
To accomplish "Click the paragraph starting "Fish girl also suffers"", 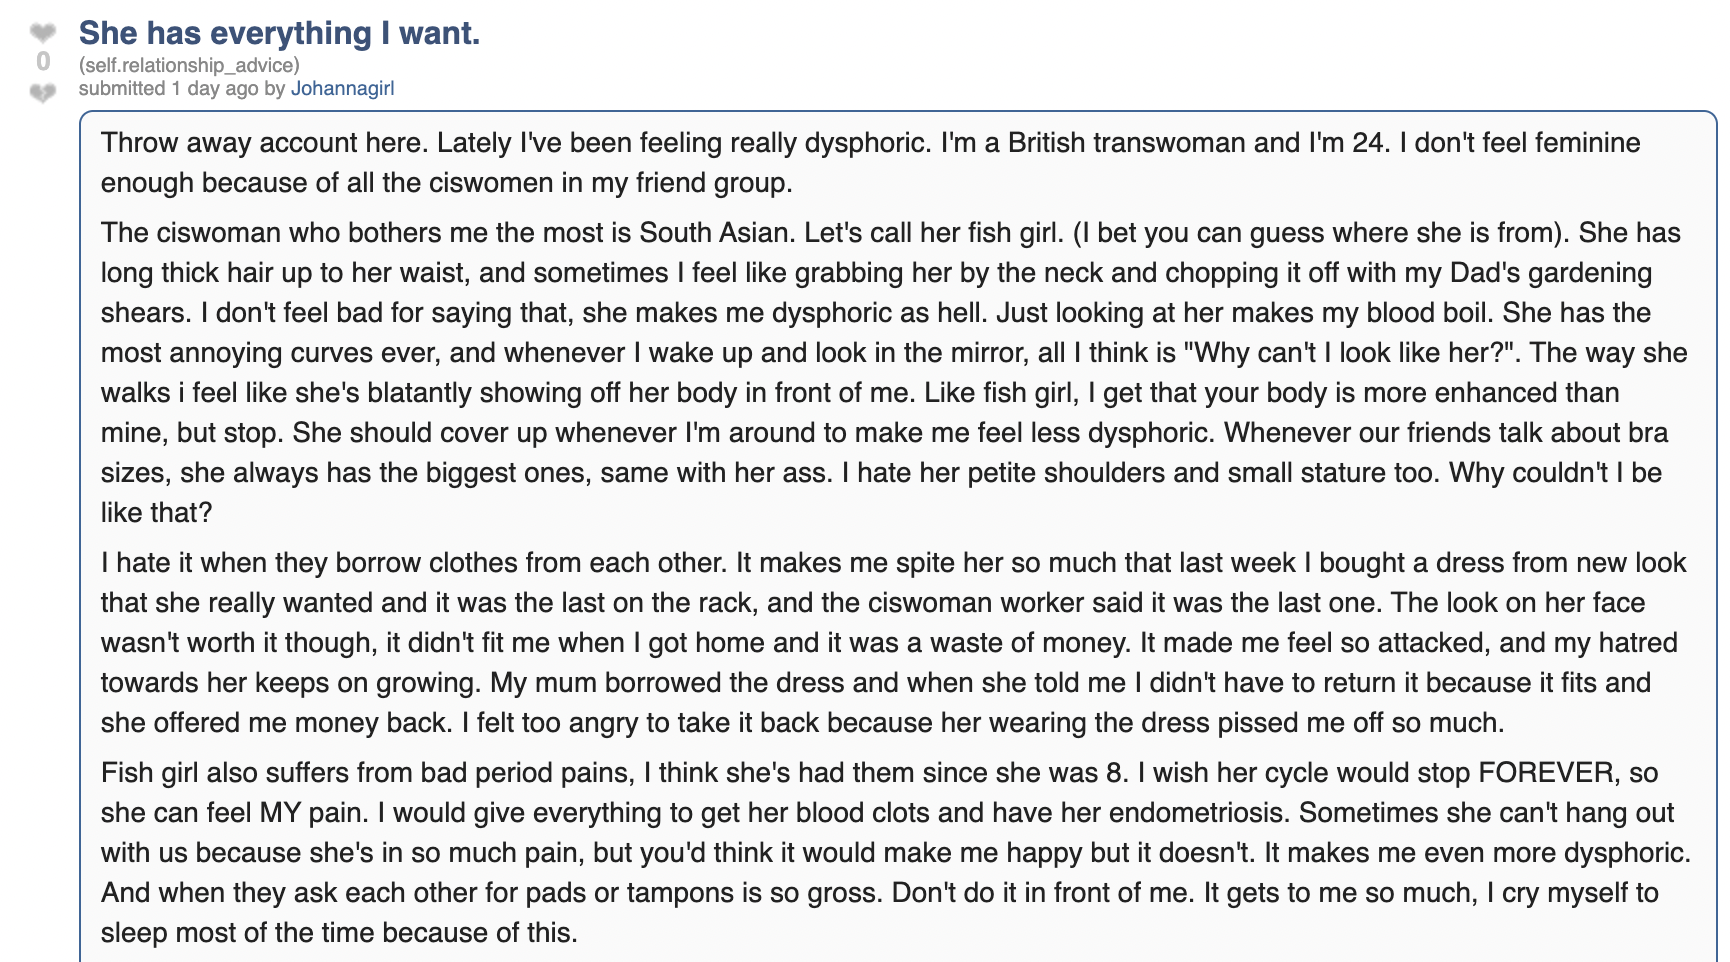I will [x=896, y=852].
